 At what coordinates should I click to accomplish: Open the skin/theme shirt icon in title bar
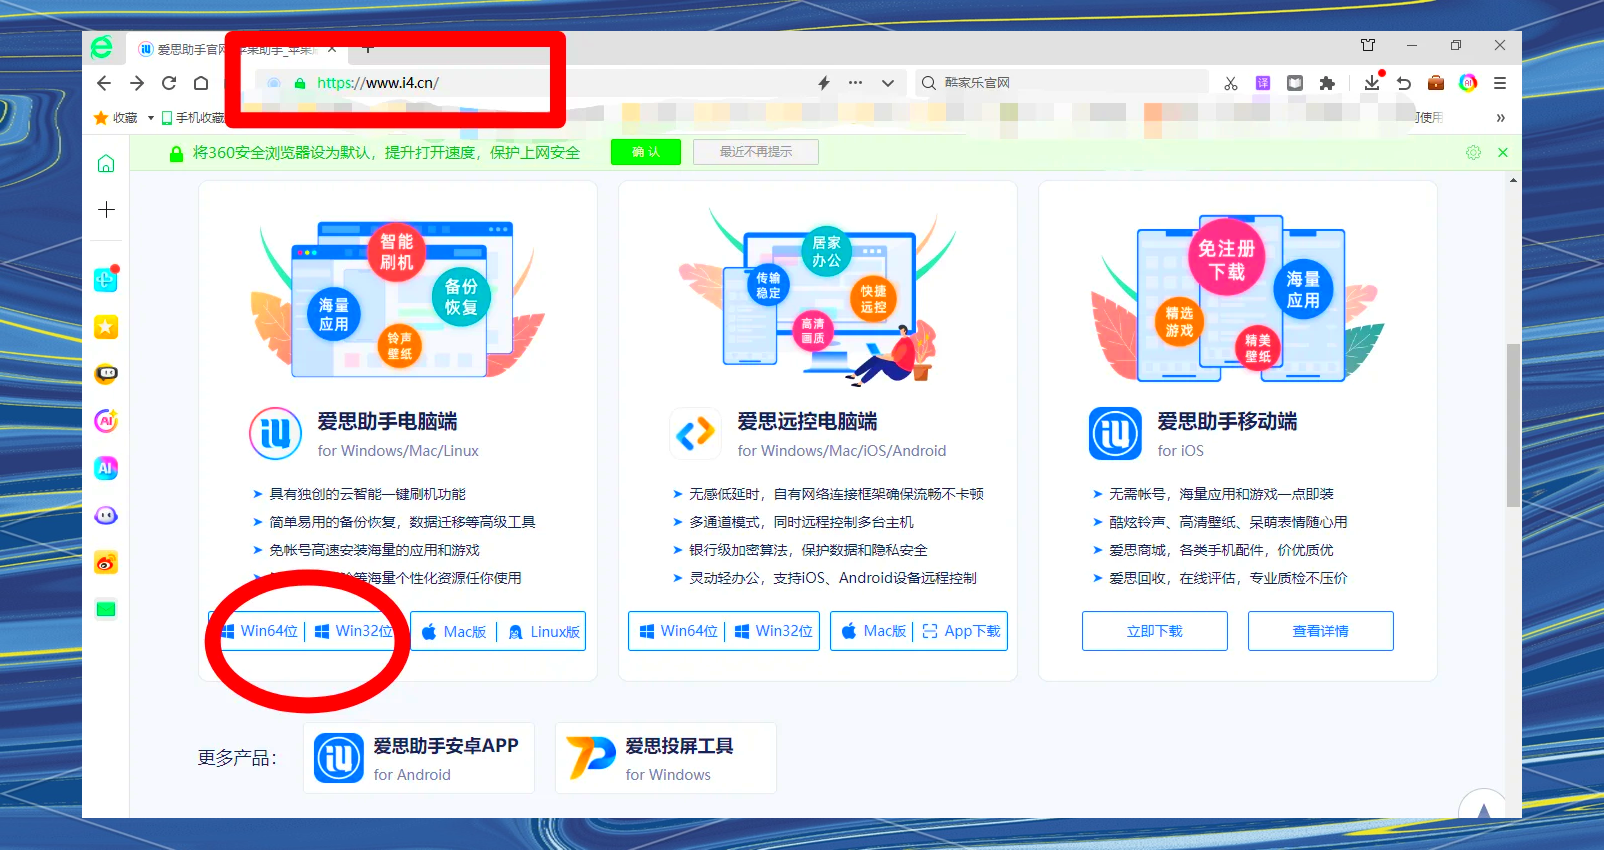tap(1368, 45)
